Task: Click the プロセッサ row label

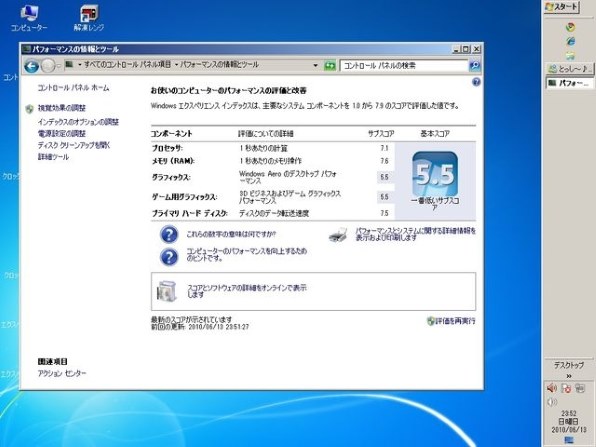Action: click(x=167, y=148)
